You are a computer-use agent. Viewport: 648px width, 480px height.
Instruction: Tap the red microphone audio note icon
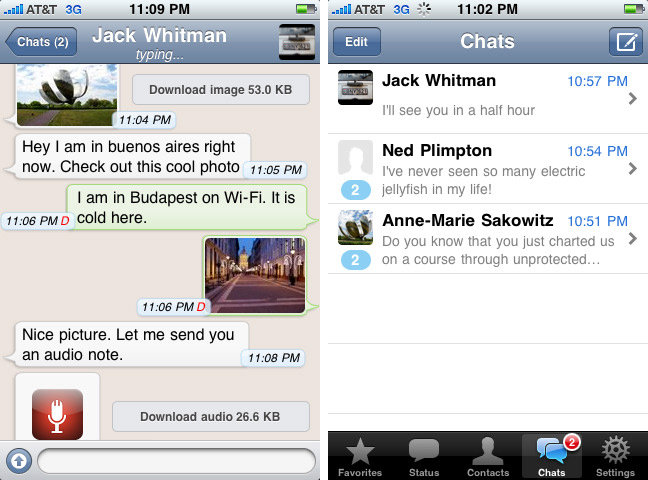[57, 414]
